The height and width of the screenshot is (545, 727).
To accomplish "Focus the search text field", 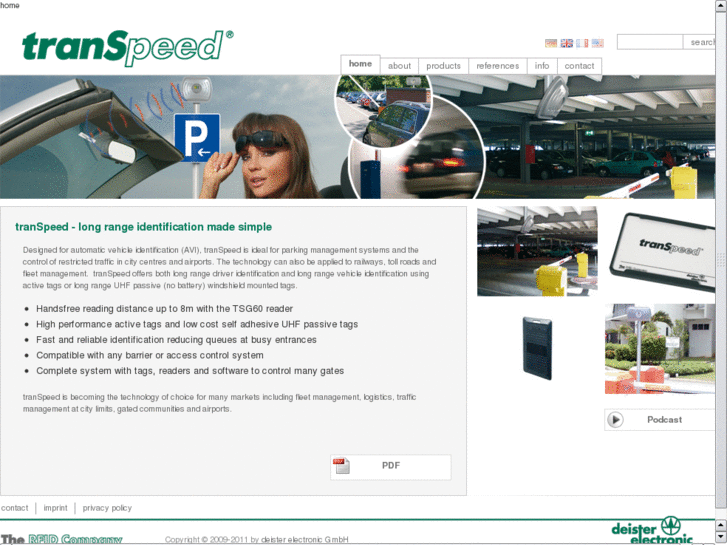I will [x=650, y=42].
